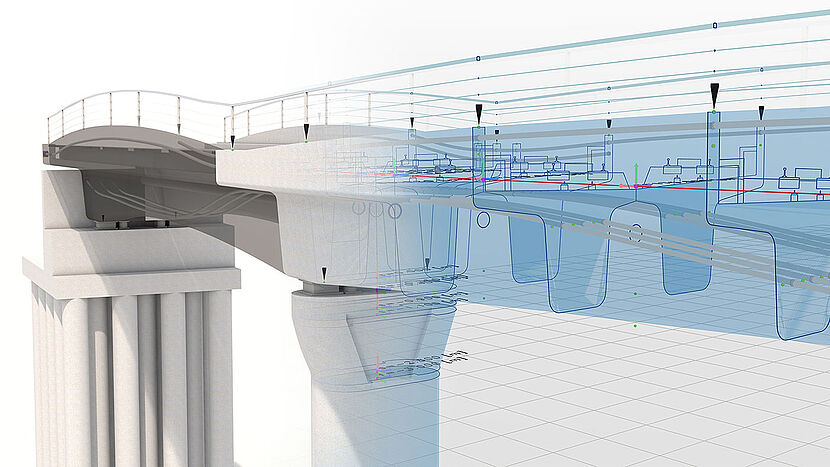830x467 pixels.
Task: Click the oval duct marker in middle cross-section
Action: [x=635, y=234]
